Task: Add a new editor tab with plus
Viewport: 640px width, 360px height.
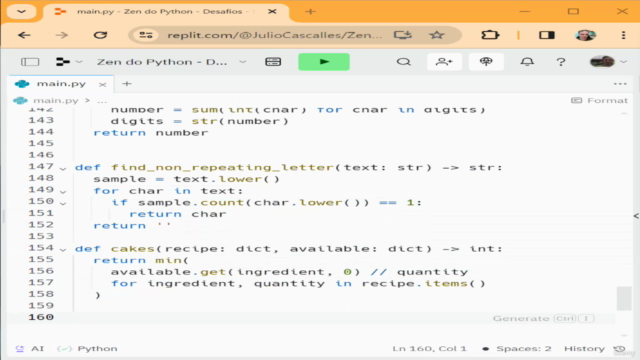Action: pyautogui.click(x=127, y=84)
